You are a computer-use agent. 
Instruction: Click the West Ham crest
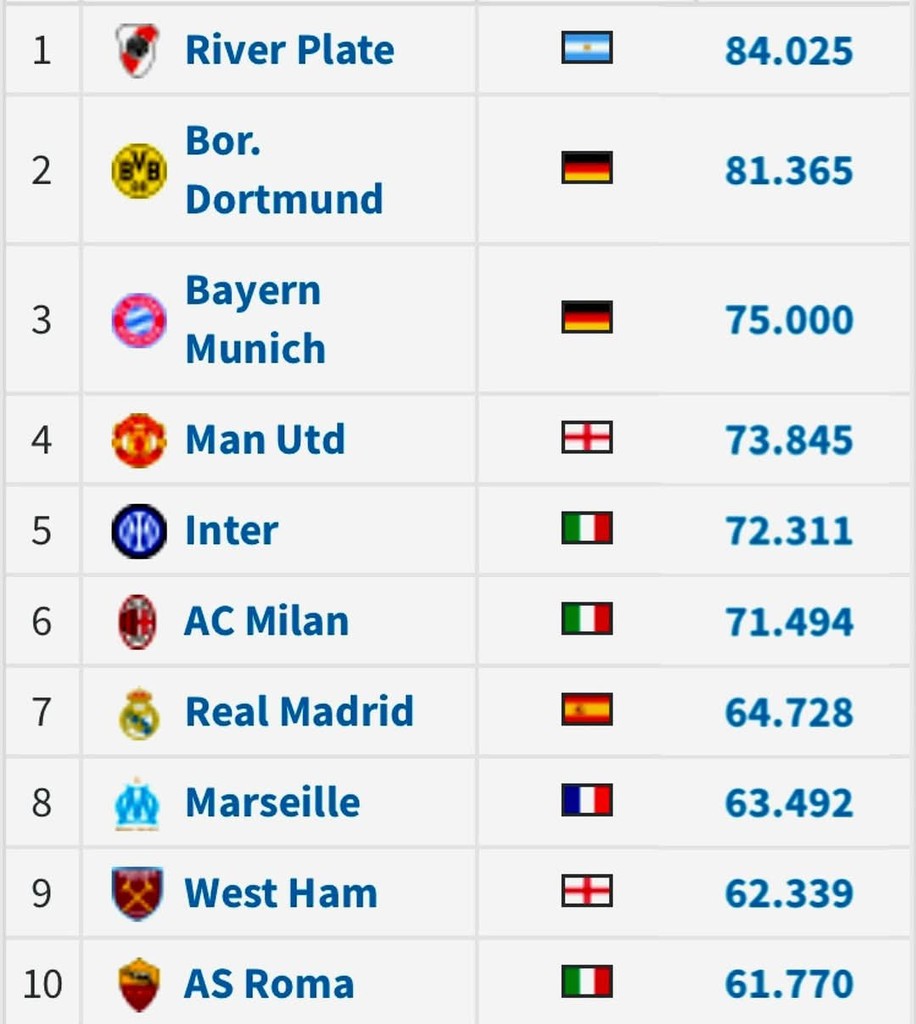click(x=138, y=893)
